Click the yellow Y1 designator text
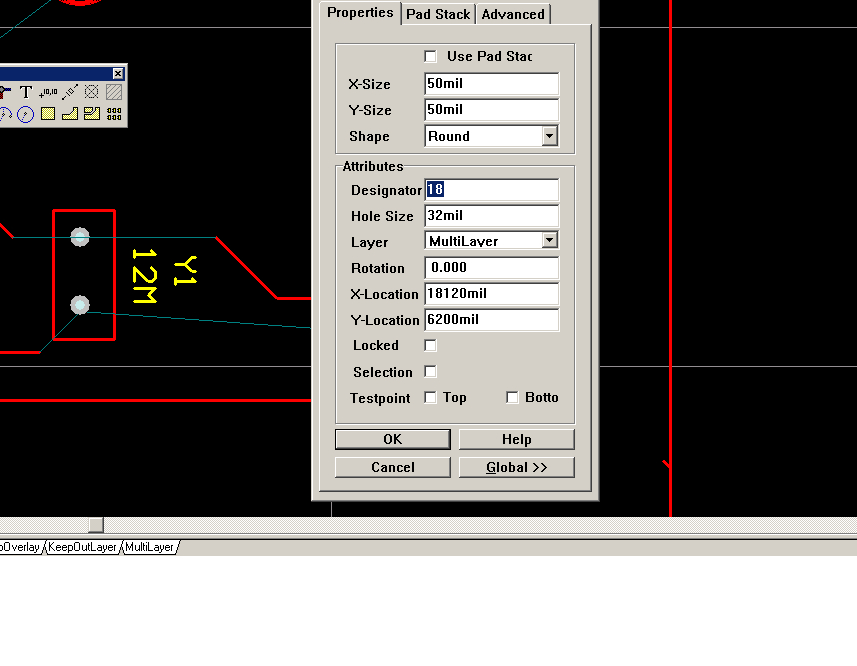The height and width of the screenshot is (666, 857). [185, 270]
